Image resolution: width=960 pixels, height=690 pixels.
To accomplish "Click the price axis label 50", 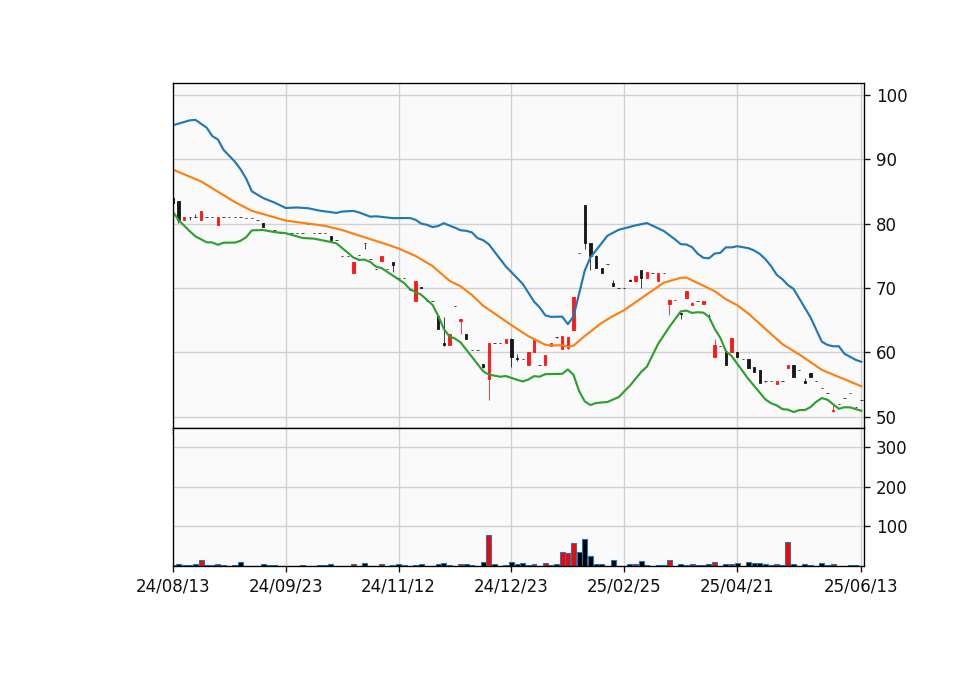I will coord(887,418).
